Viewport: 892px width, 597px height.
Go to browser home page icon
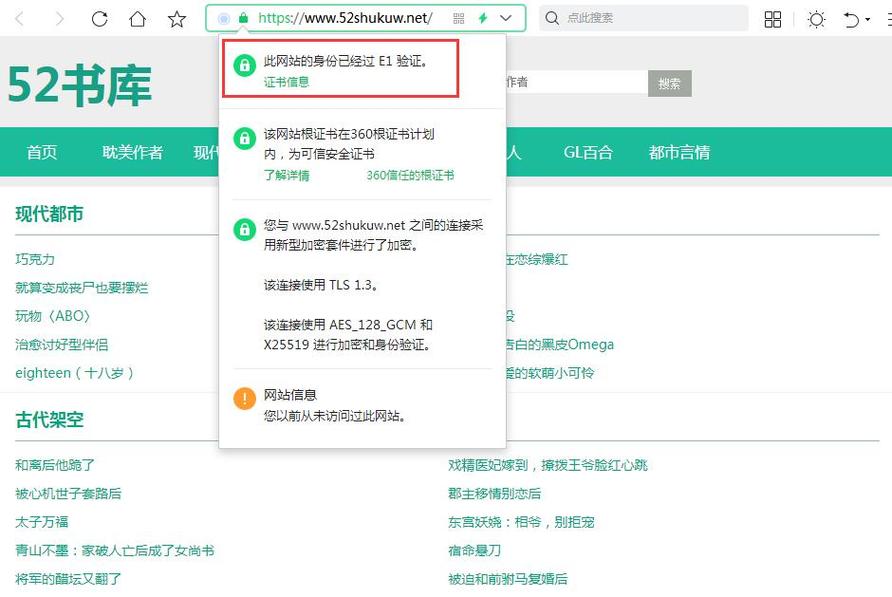coord(138,19)
